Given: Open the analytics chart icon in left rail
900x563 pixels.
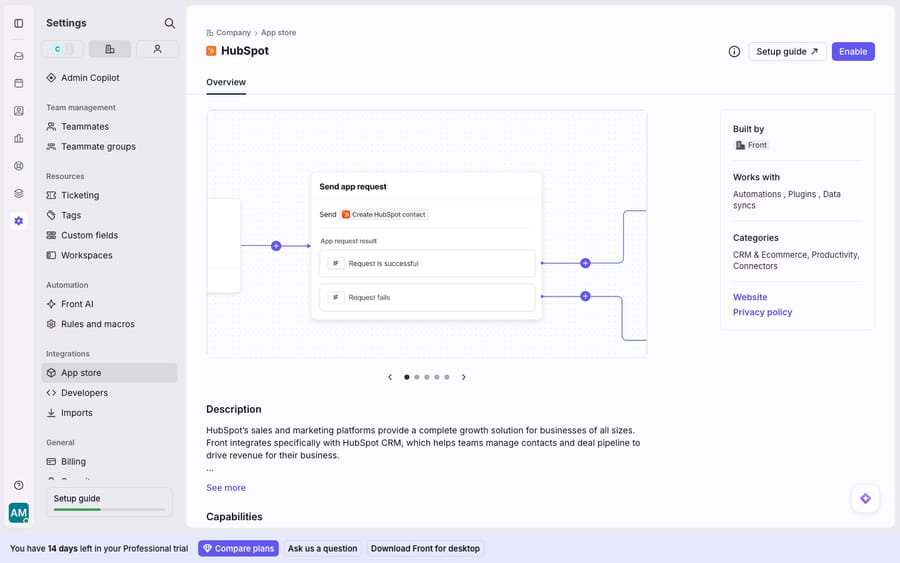Looking at the screenshot, I should [19, 138].
